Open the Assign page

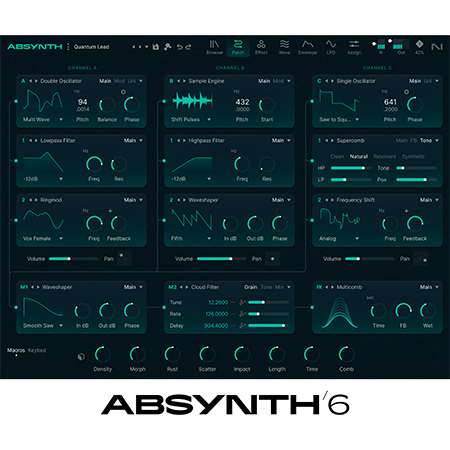click(354, 47)
